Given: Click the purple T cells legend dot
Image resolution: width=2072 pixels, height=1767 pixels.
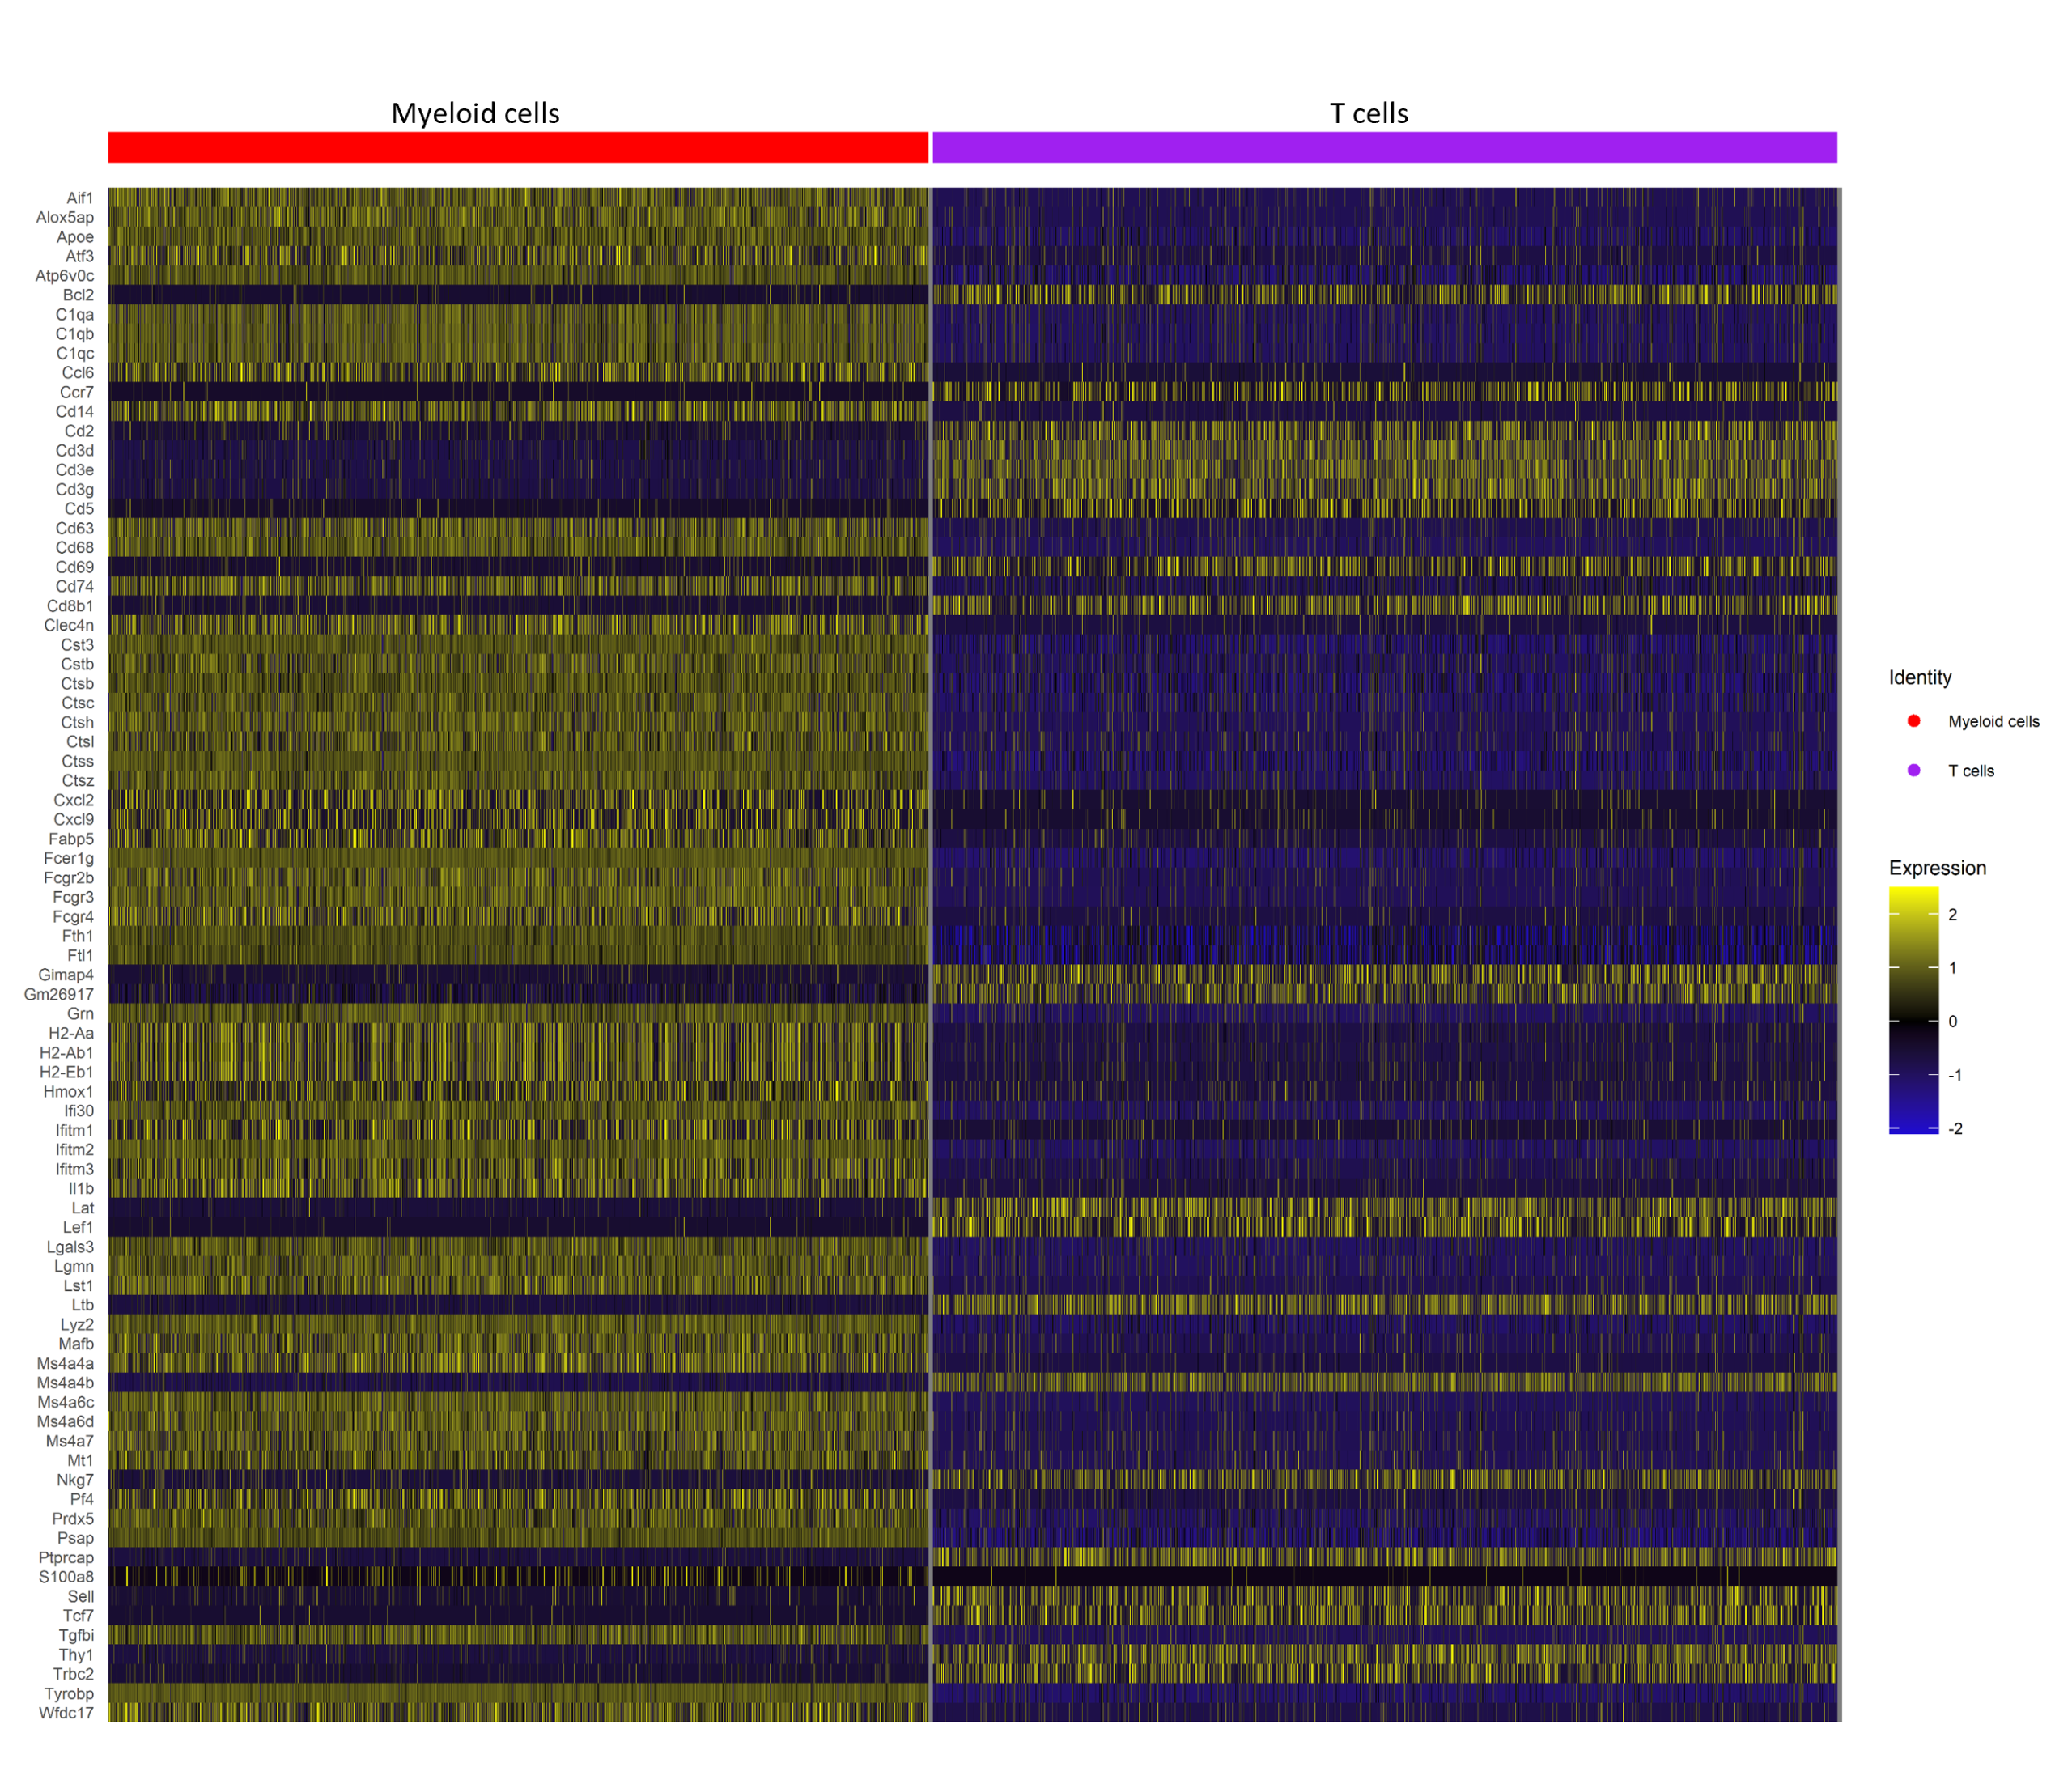Looking at the screenshot, I should pos(1913,770).
